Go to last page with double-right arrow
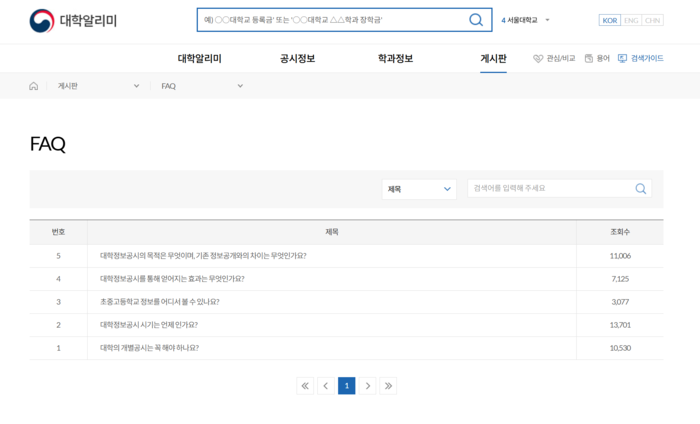This screenshot has height=424, width=700. pyautogui.click(x=388, y=386)
